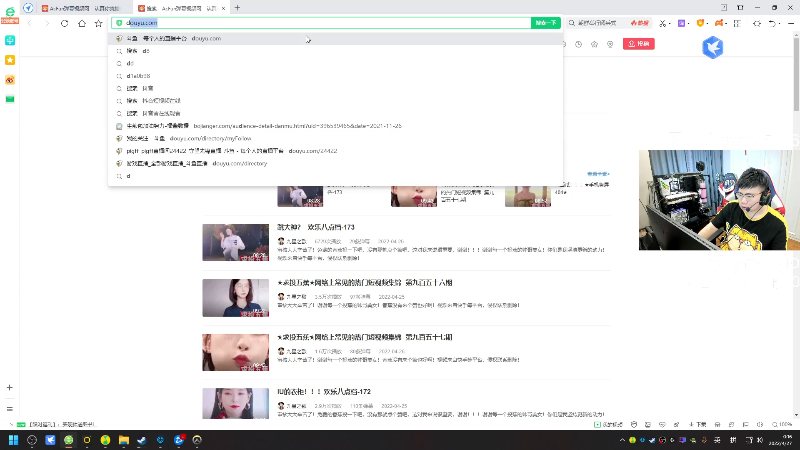This screenshot has width=800, height=450.
Task: Open the scissors screenshot tool
Action: coord(662,23)
